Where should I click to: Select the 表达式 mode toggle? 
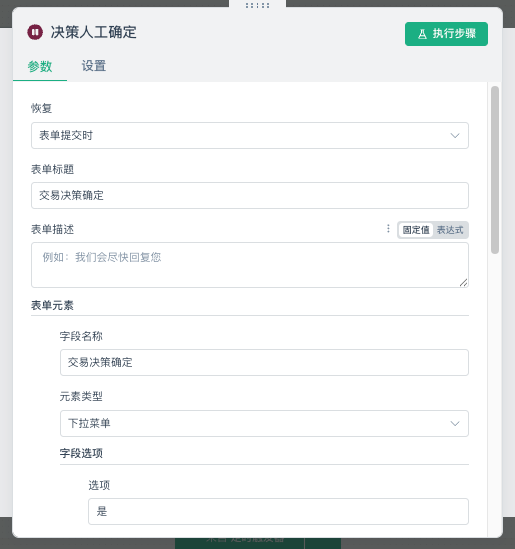[450, 230]
